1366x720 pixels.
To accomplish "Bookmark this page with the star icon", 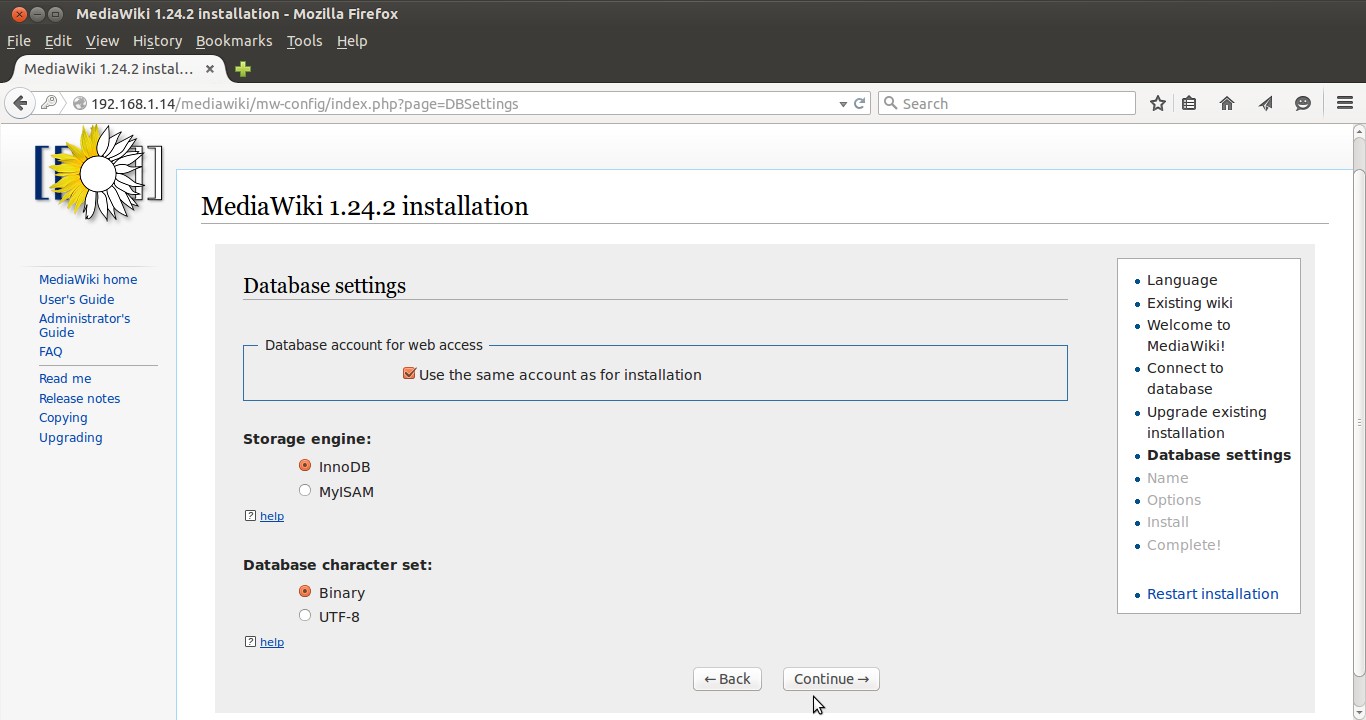I will point(1157,103).
